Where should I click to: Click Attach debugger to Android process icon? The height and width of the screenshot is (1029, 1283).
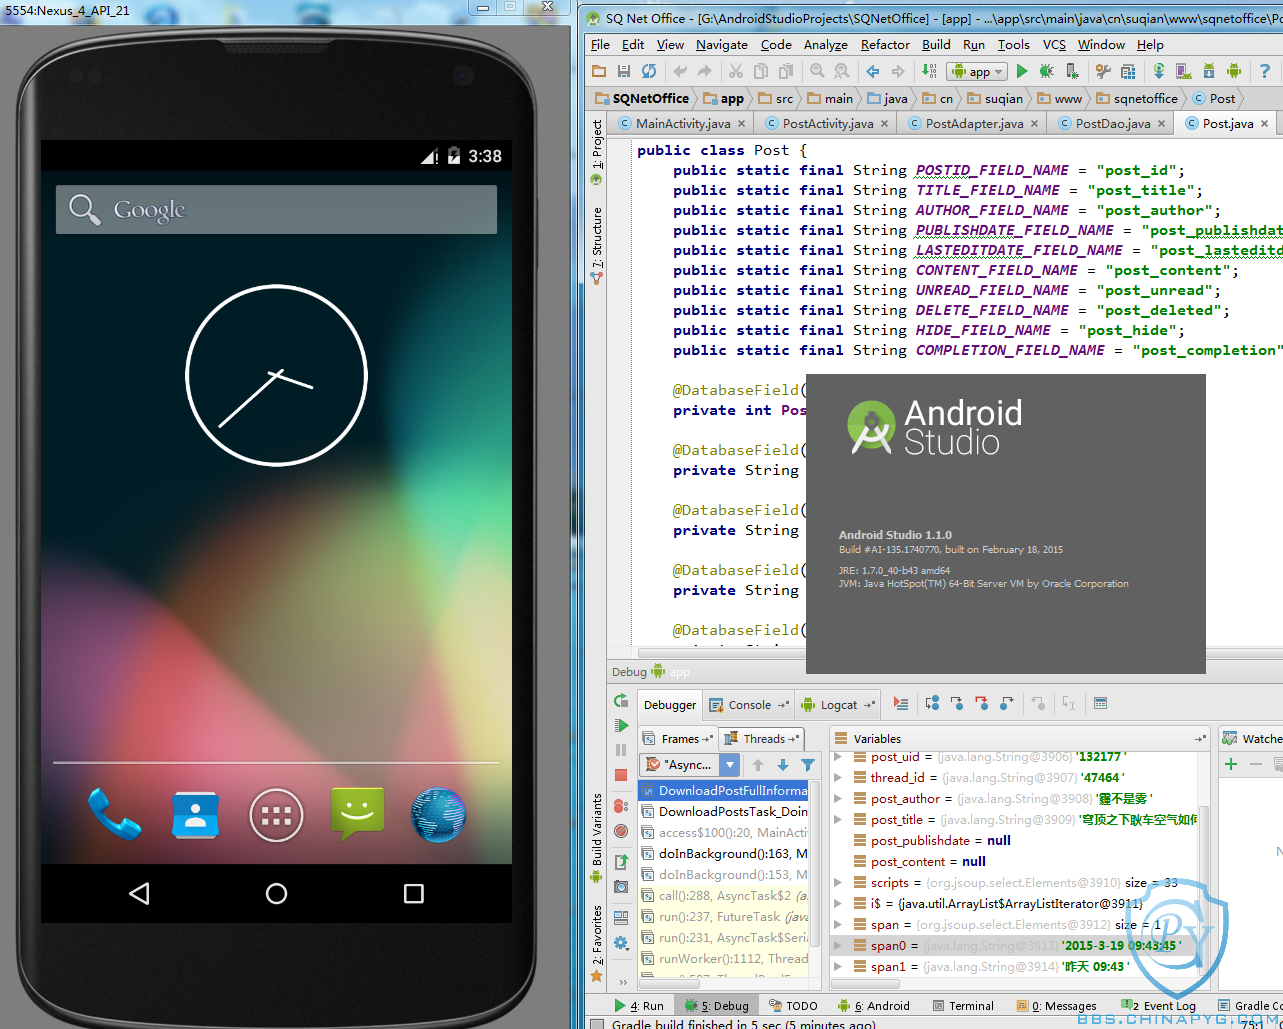tap(1072, 71)
